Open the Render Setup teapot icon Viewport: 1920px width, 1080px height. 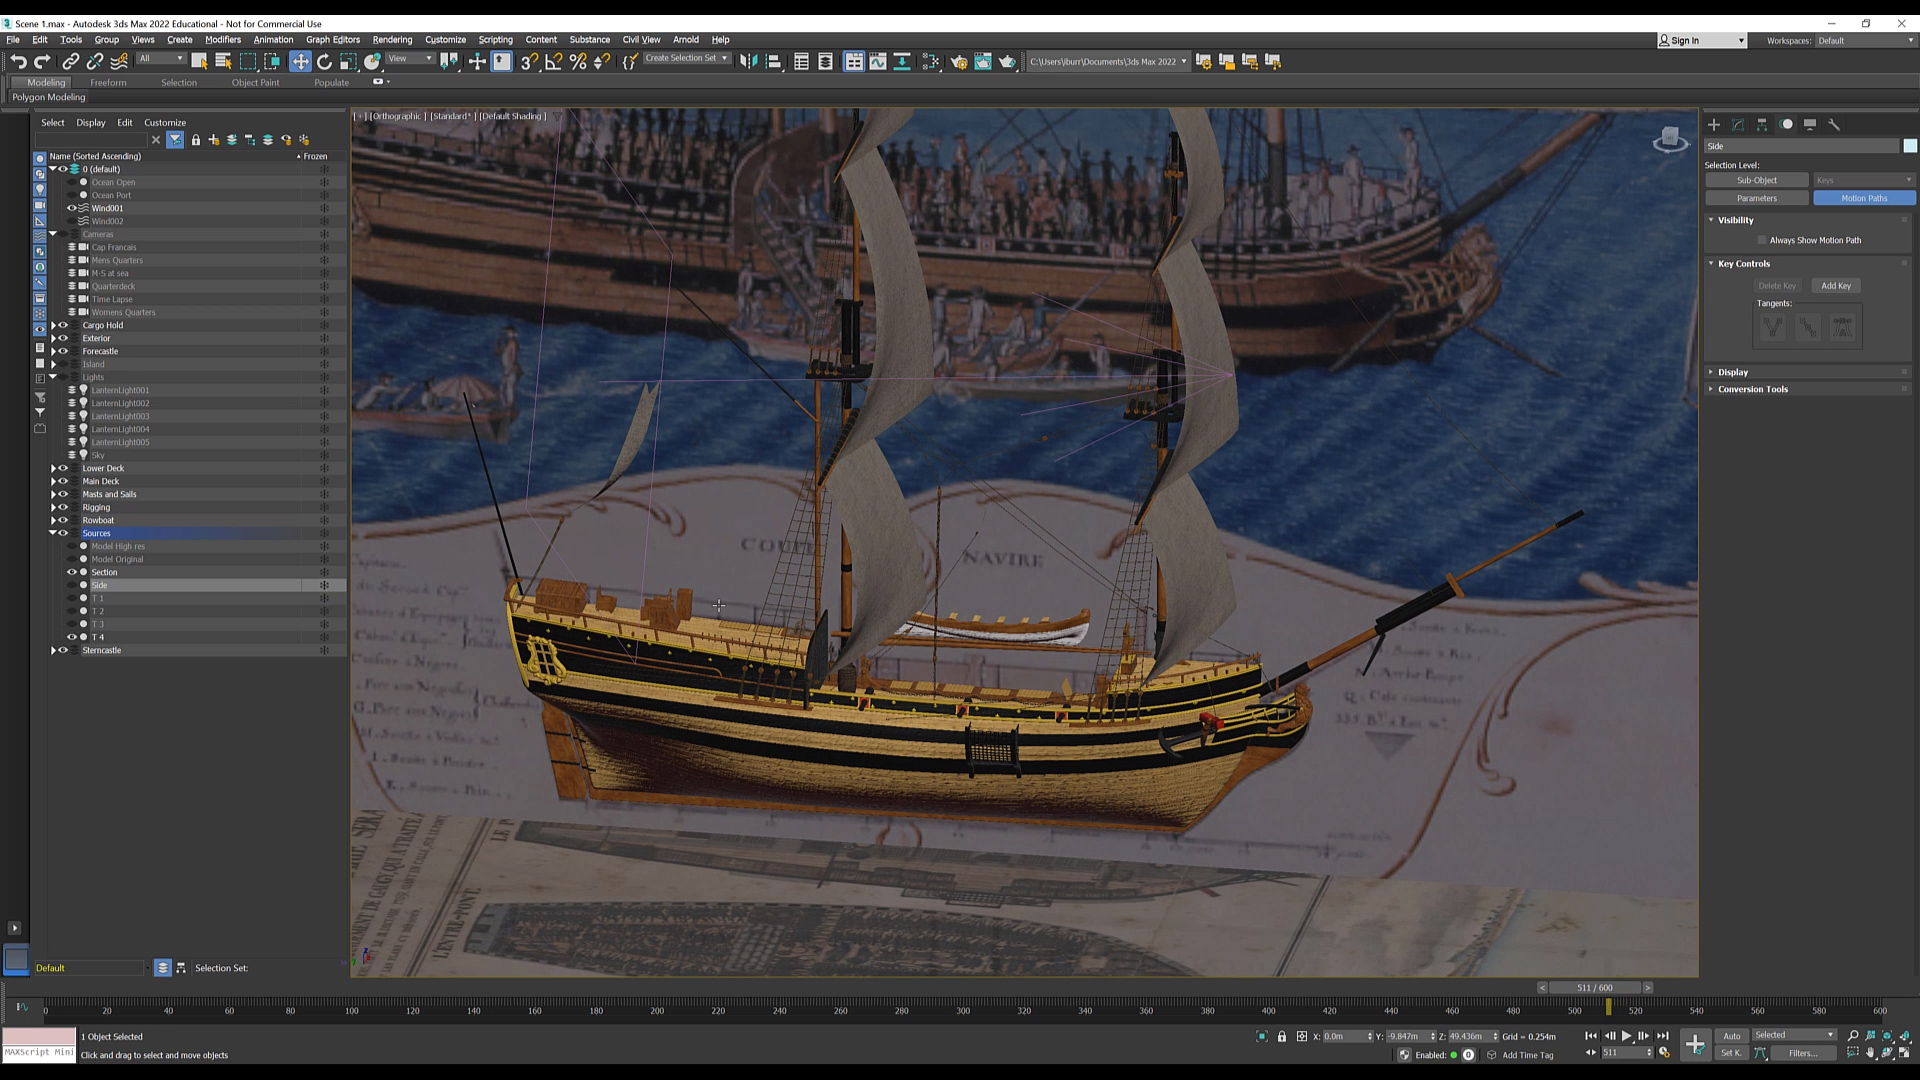(958, 62)
